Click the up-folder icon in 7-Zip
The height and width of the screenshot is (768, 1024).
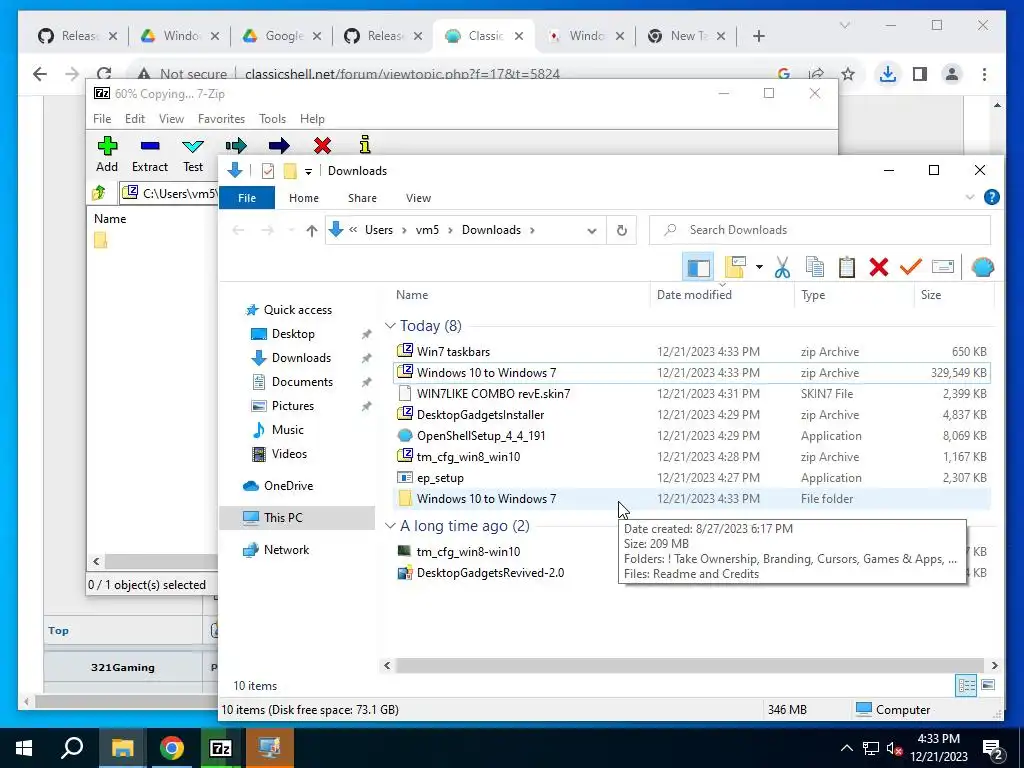(x=99, y=193)
